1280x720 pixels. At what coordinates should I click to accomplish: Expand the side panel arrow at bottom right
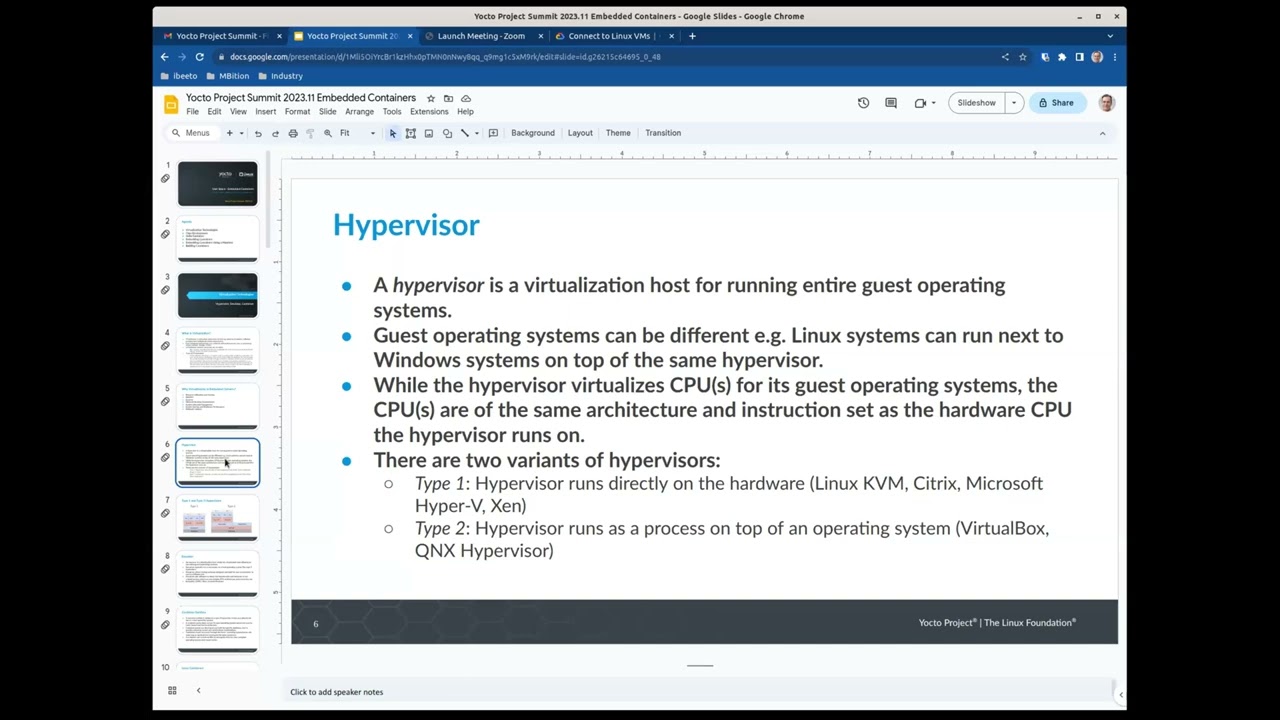tap(1120, 694)
